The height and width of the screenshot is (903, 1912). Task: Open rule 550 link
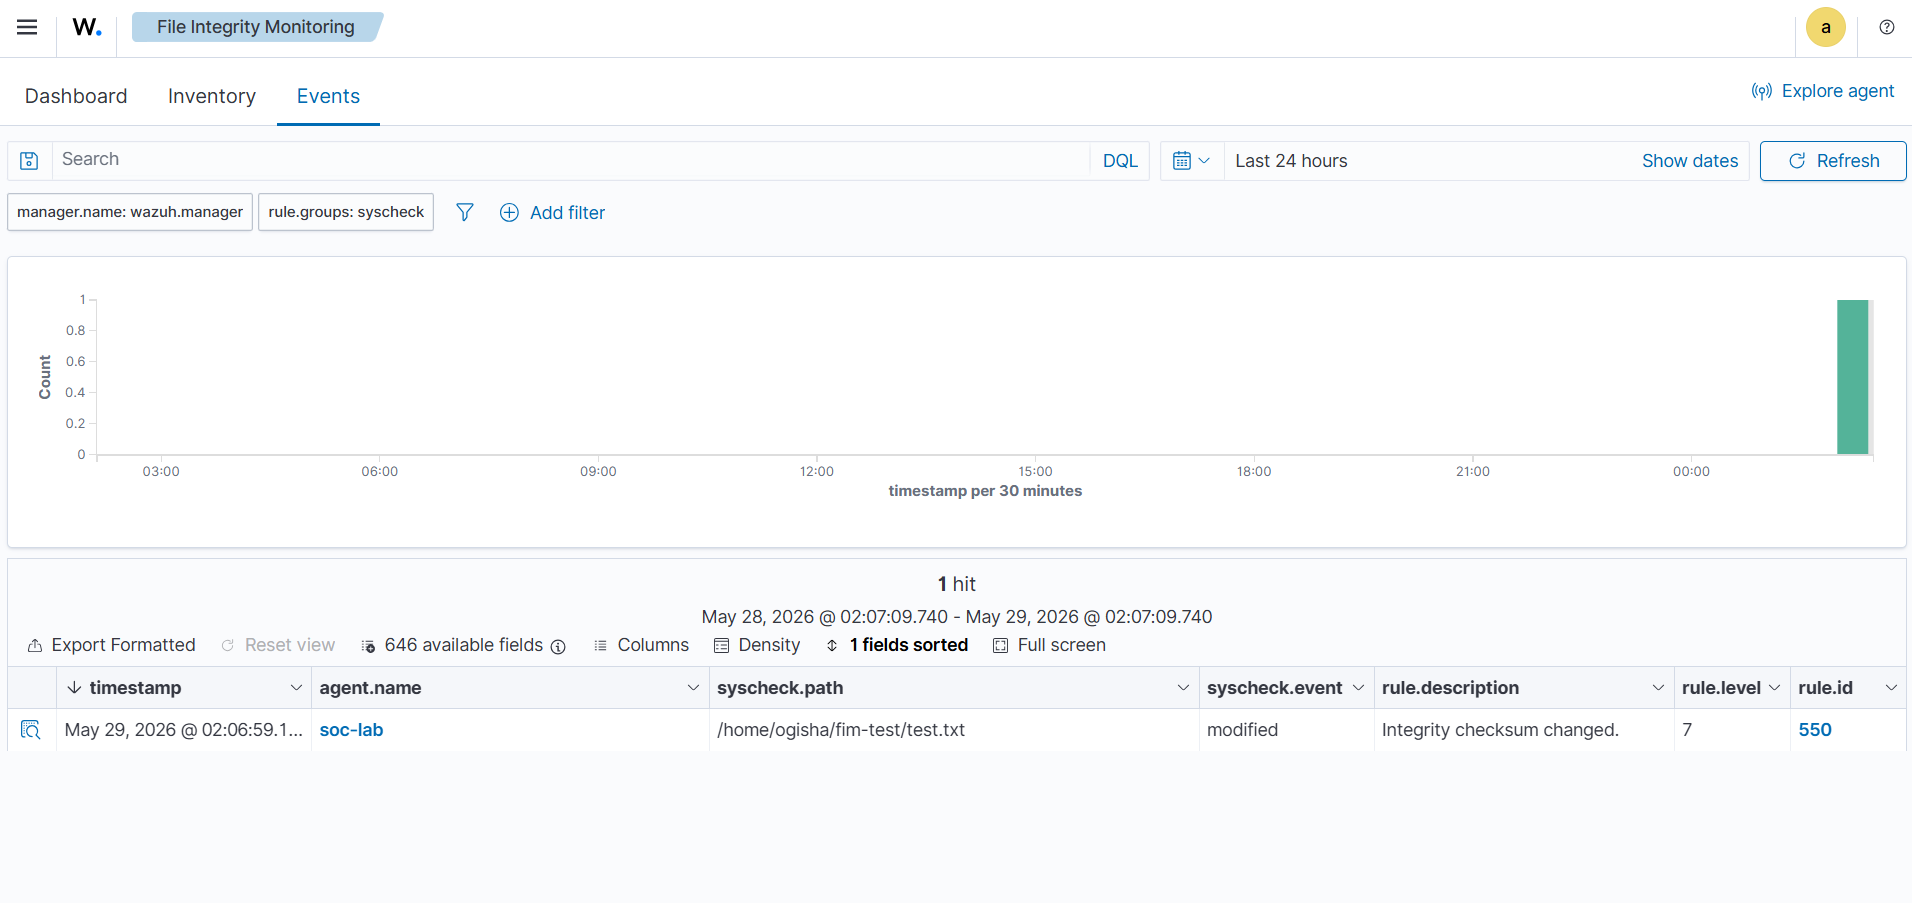(x=1815, y=730)
